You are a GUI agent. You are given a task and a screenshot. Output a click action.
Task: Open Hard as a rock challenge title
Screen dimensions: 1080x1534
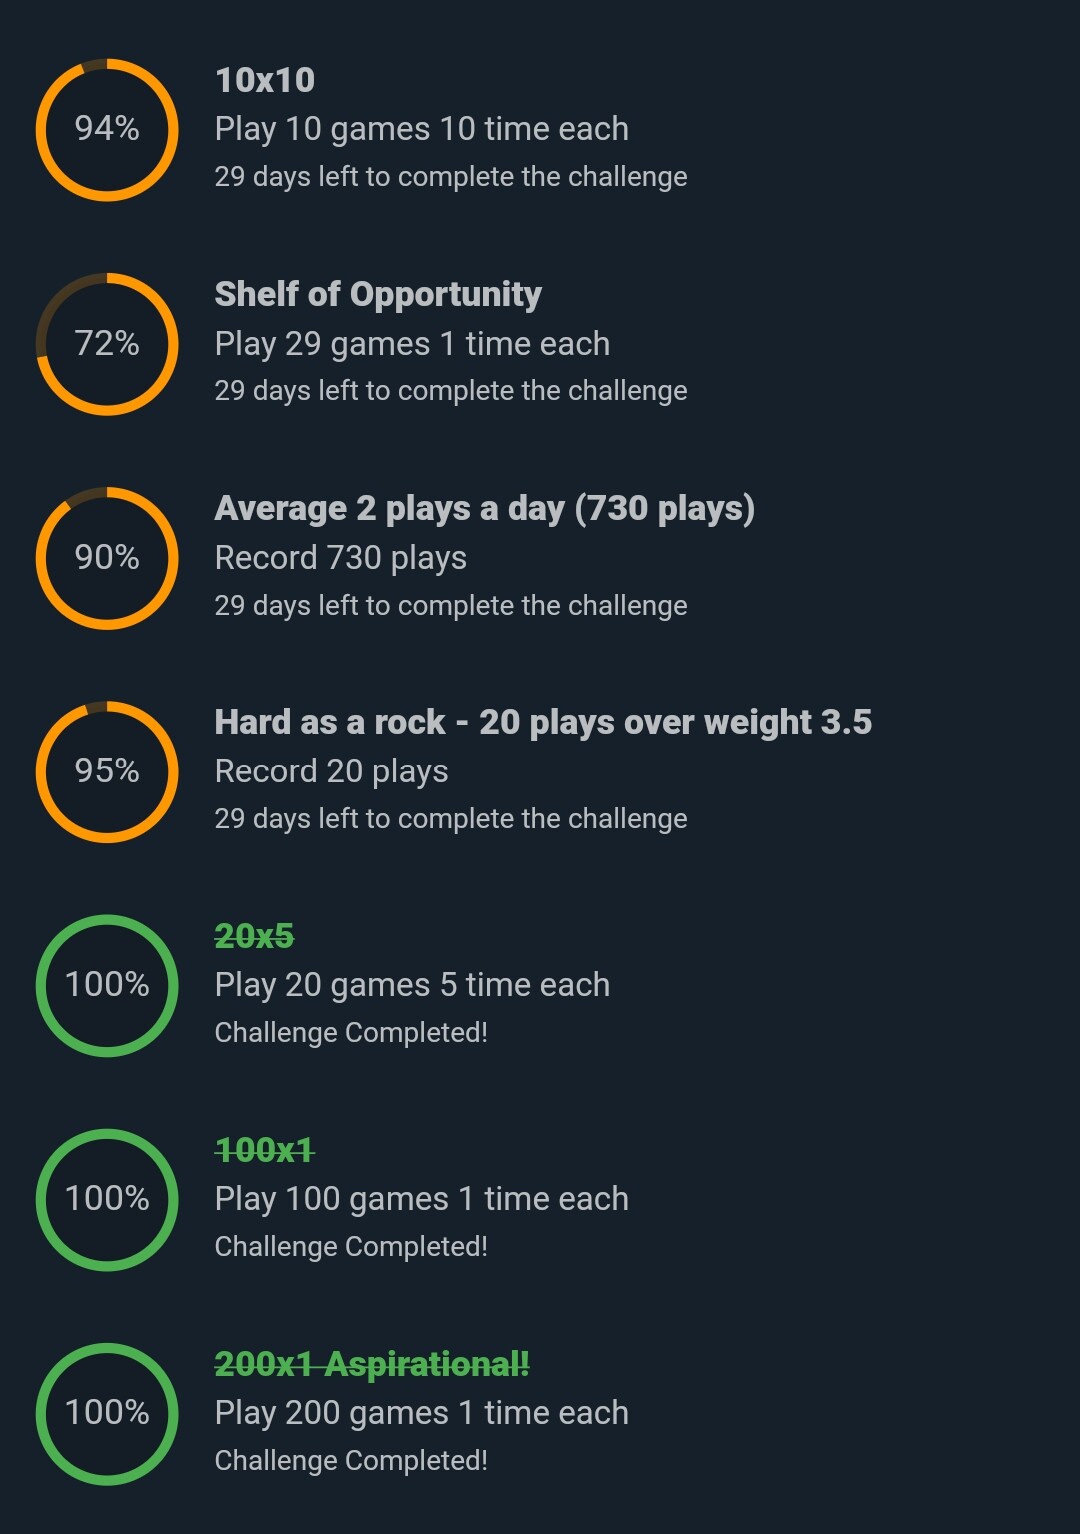(x=543, y=722)
